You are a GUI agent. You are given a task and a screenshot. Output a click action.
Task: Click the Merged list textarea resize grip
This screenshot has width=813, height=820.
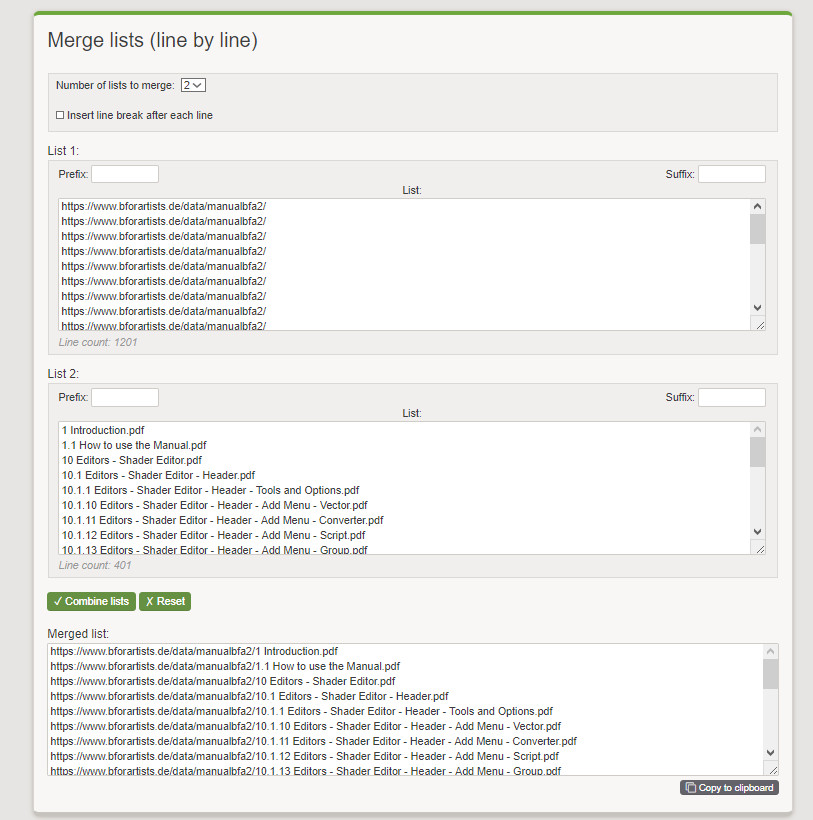pyautogui.click(x=772, y=769)
